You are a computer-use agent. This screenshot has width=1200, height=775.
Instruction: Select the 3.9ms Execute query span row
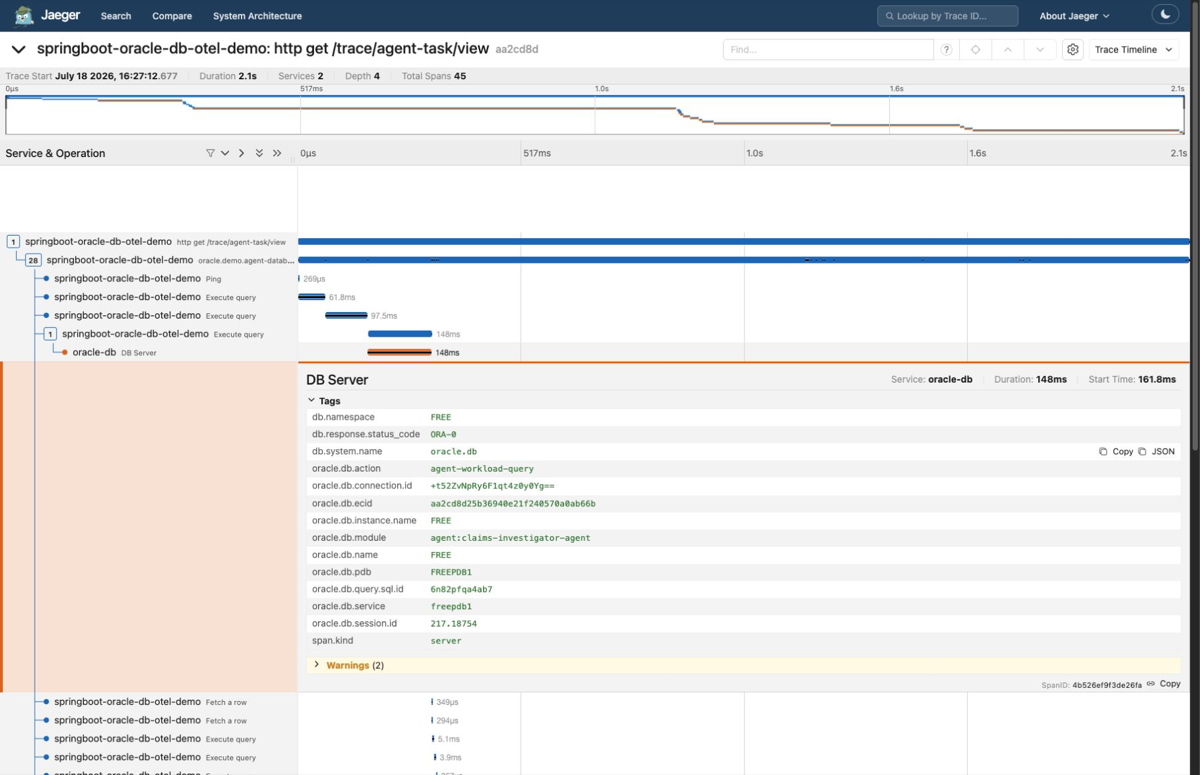[x=149, y=757]
